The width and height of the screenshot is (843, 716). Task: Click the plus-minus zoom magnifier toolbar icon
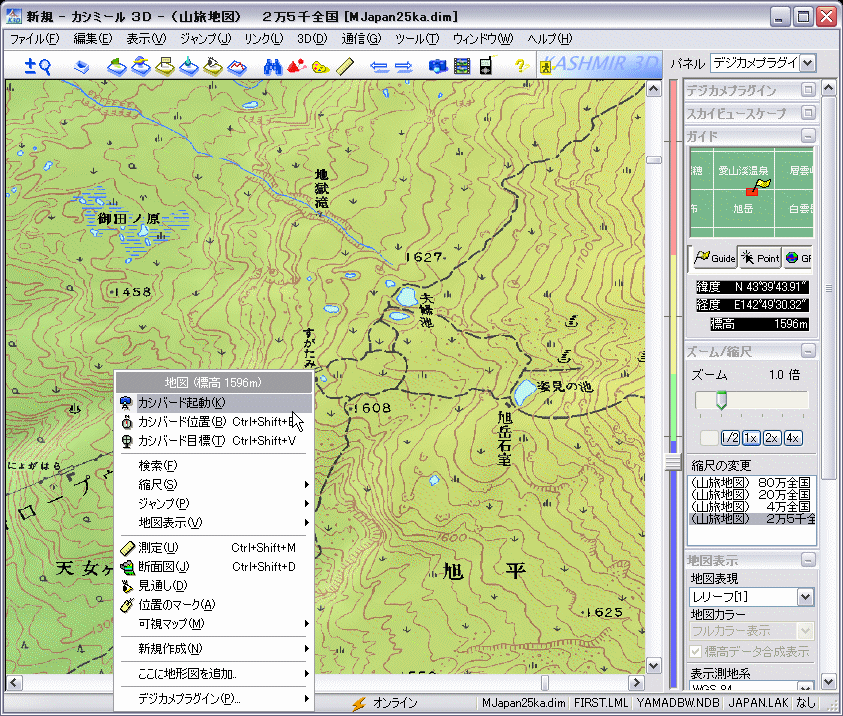[x=38, y=66]
